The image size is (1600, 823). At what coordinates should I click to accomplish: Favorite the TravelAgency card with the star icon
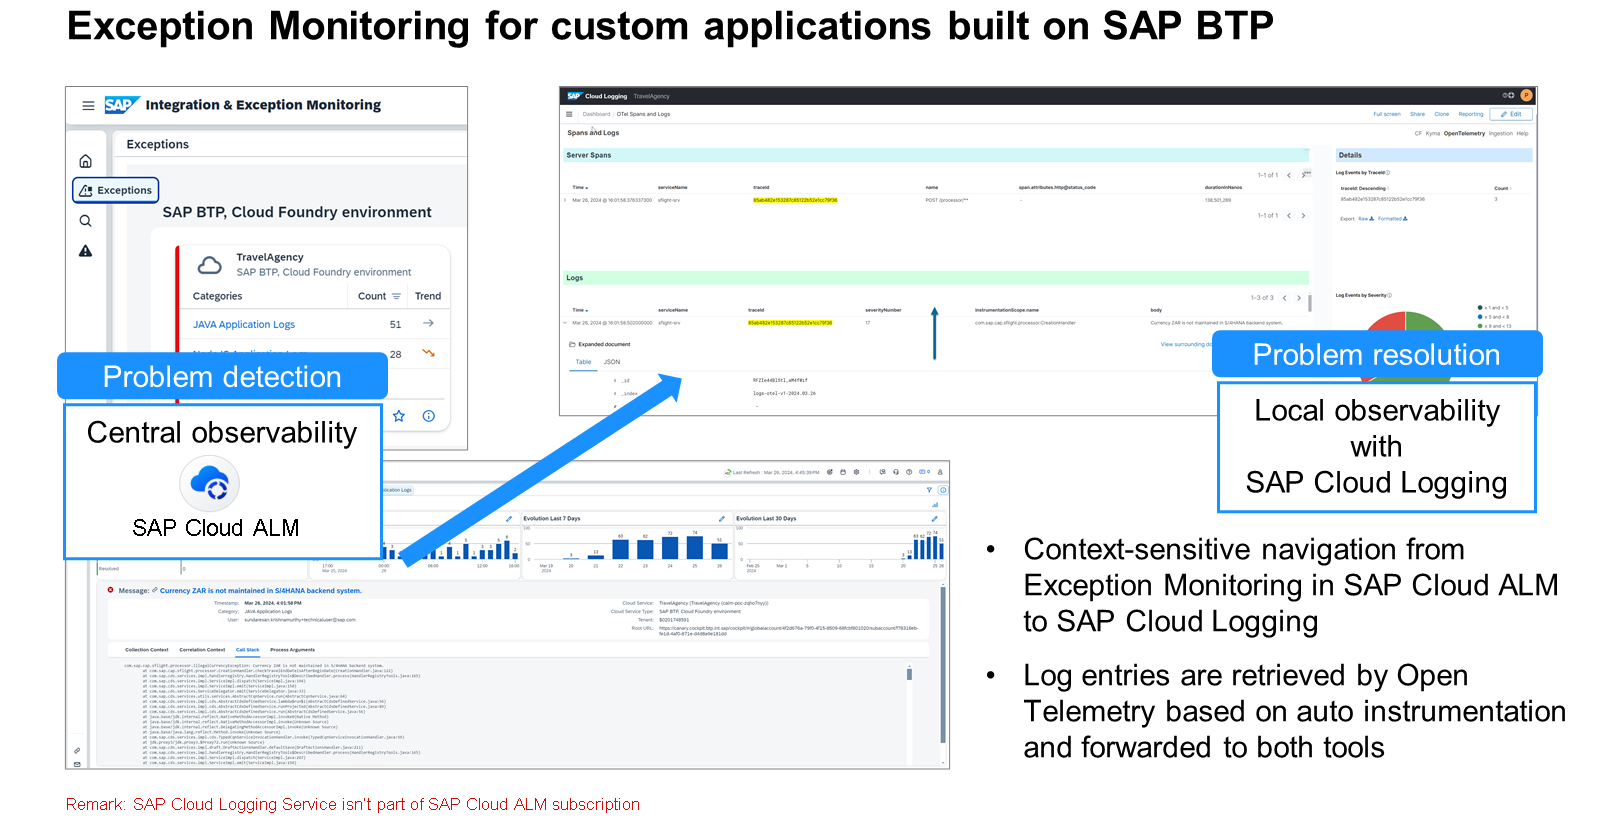coord(399,416)
